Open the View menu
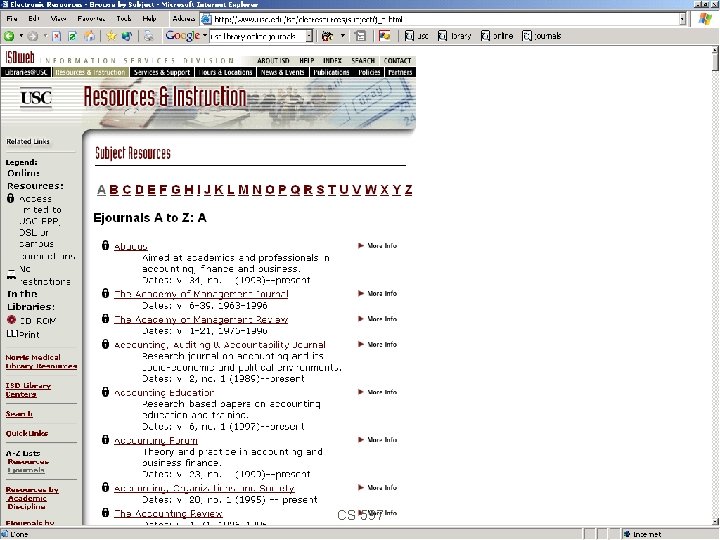Screen dimensions: 720x540 coord(58,19)
